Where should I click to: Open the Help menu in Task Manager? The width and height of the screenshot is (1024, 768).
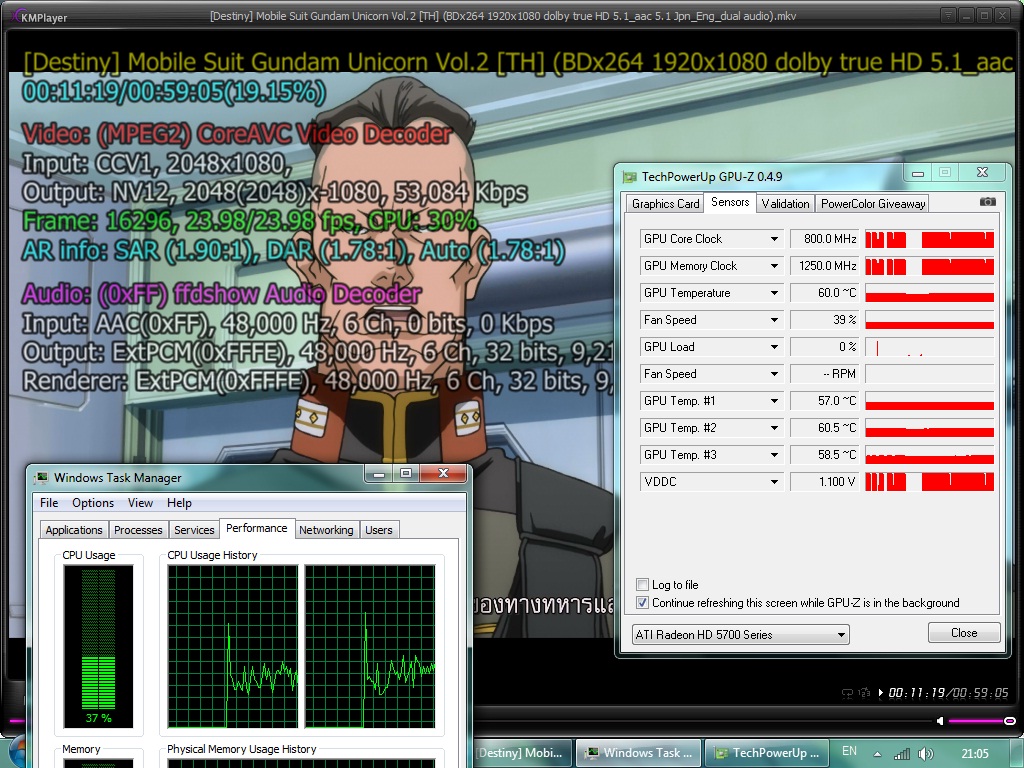pos(179,503)
